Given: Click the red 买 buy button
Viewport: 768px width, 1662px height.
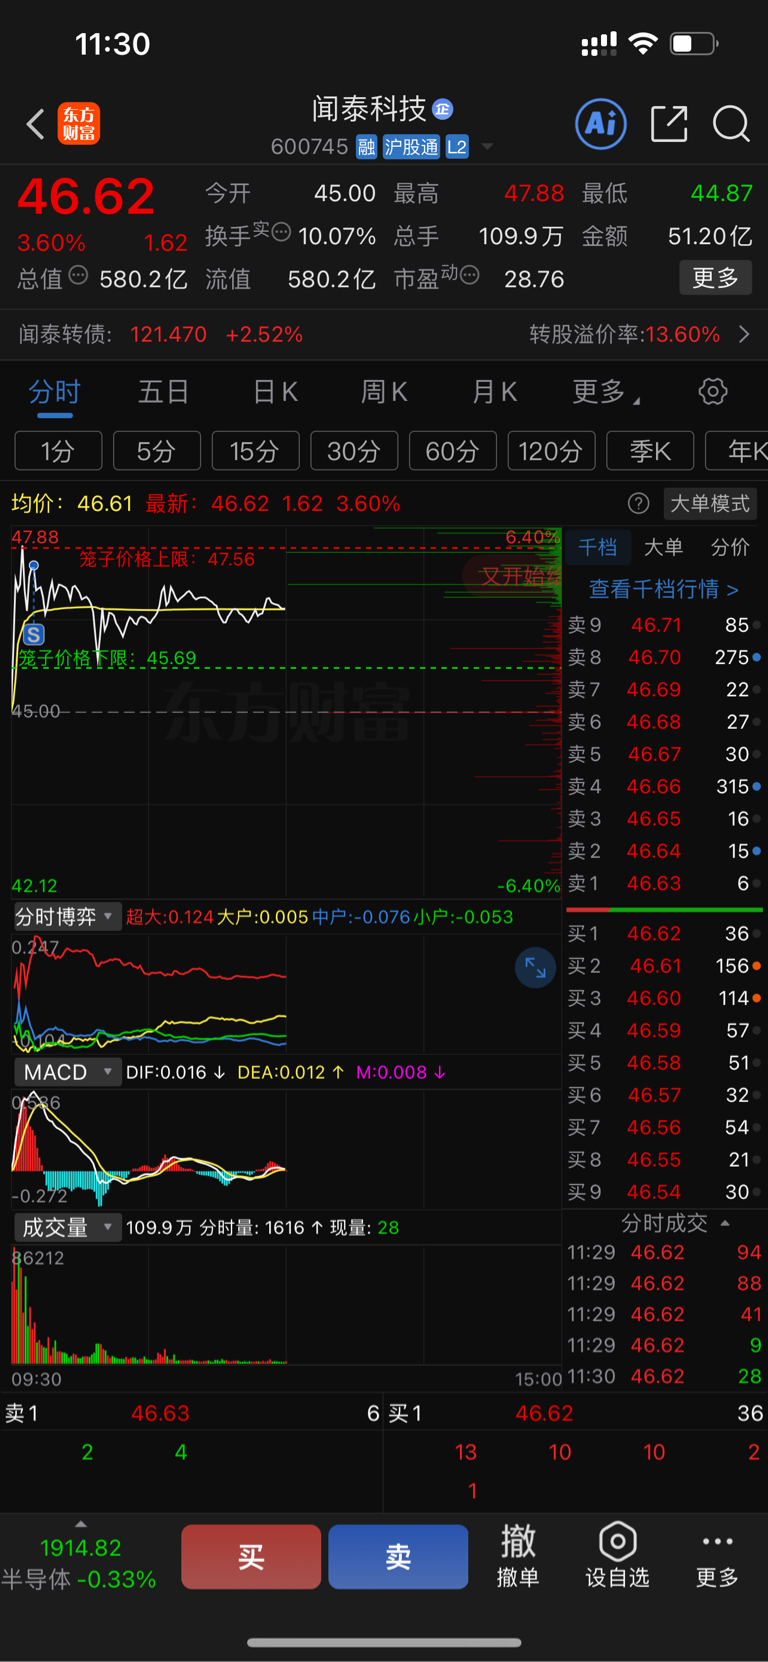Looking at the screenshot, I should 251,1556.
